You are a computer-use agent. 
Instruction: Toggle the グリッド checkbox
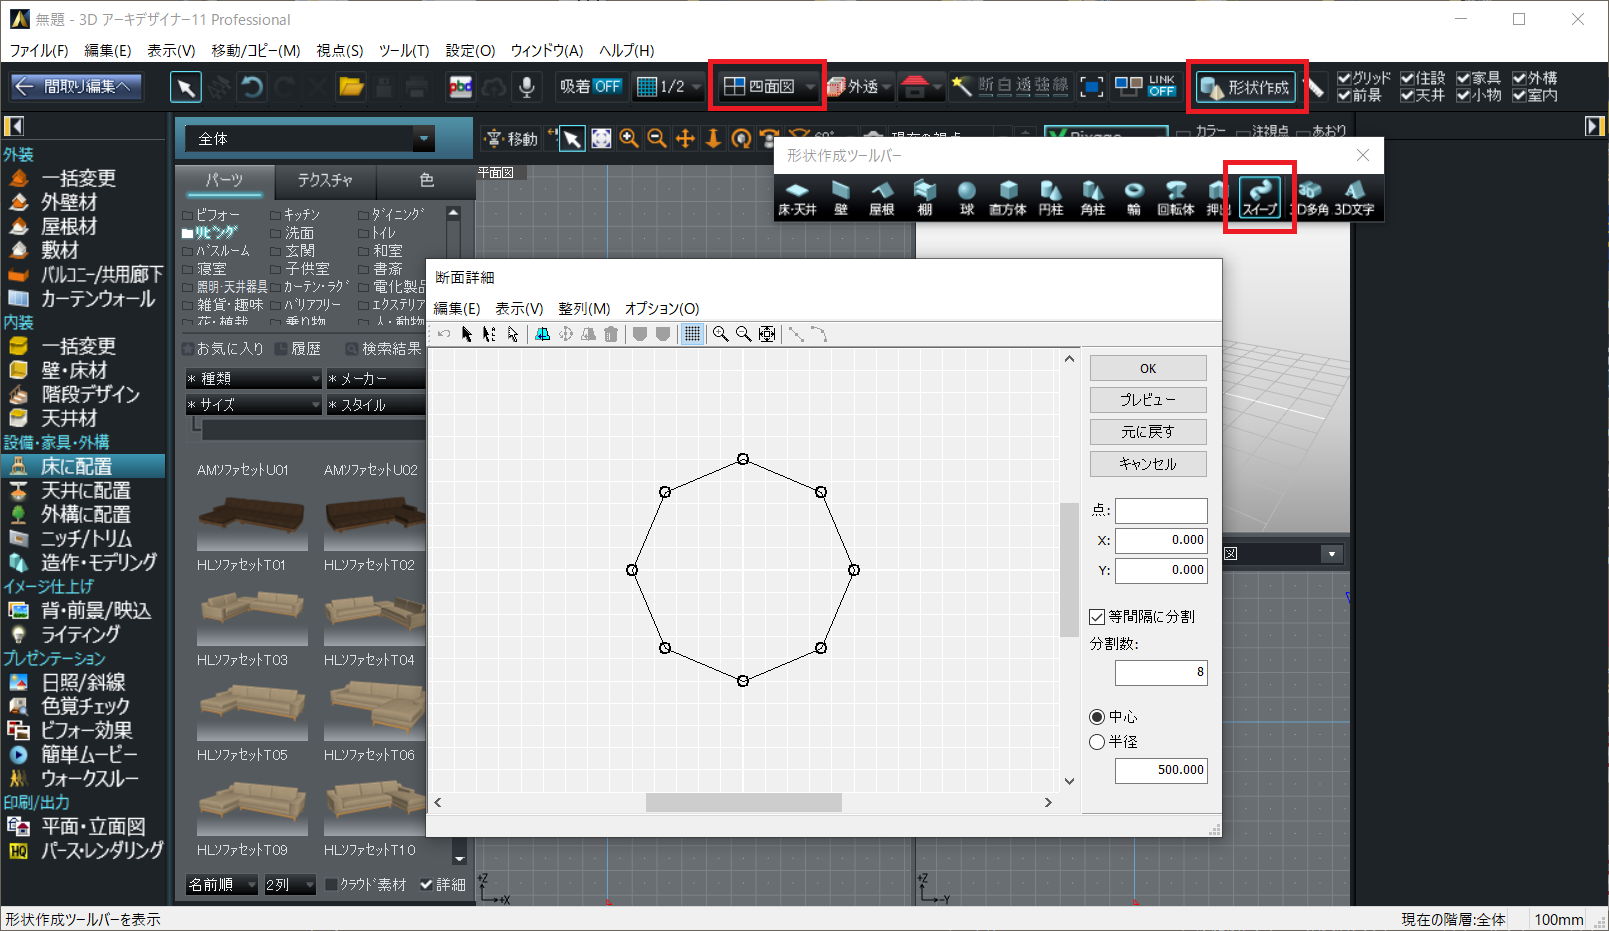[1344, 78]
